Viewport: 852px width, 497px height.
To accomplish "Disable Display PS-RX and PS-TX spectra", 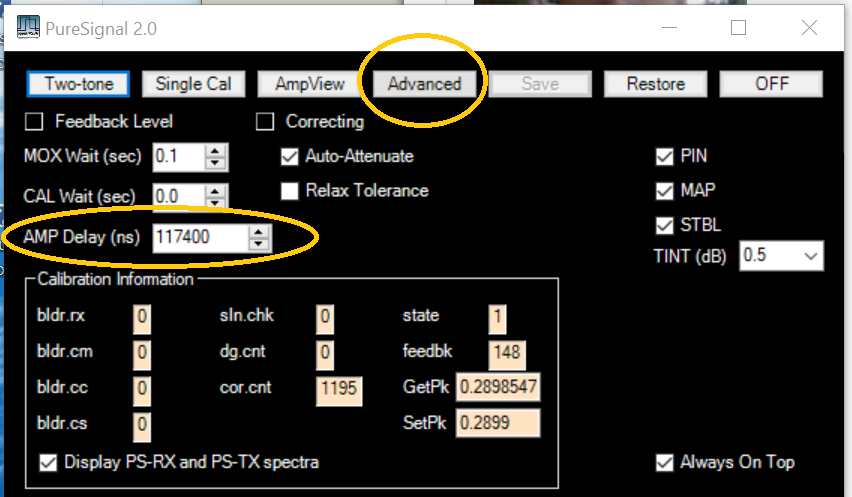I will (48, 463).
